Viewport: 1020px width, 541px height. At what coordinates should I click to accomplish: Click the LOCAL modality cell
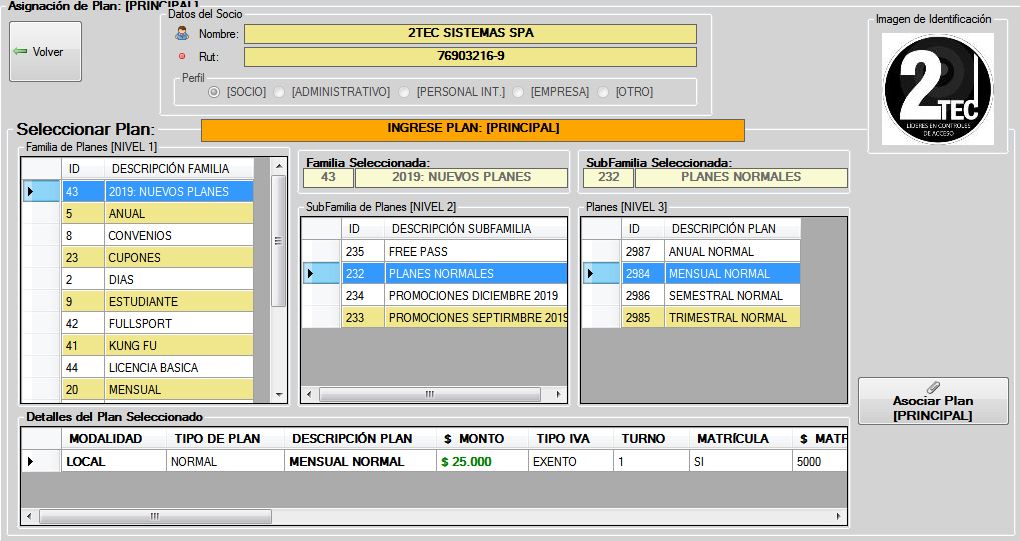click(x=114, y=462)
